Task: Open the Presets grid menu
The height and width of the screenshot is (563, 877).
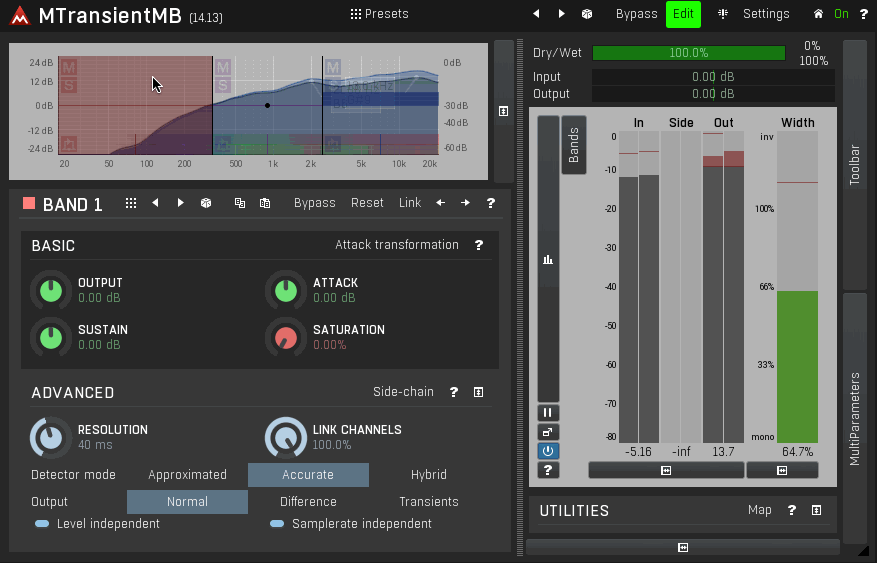Action: 379,14
